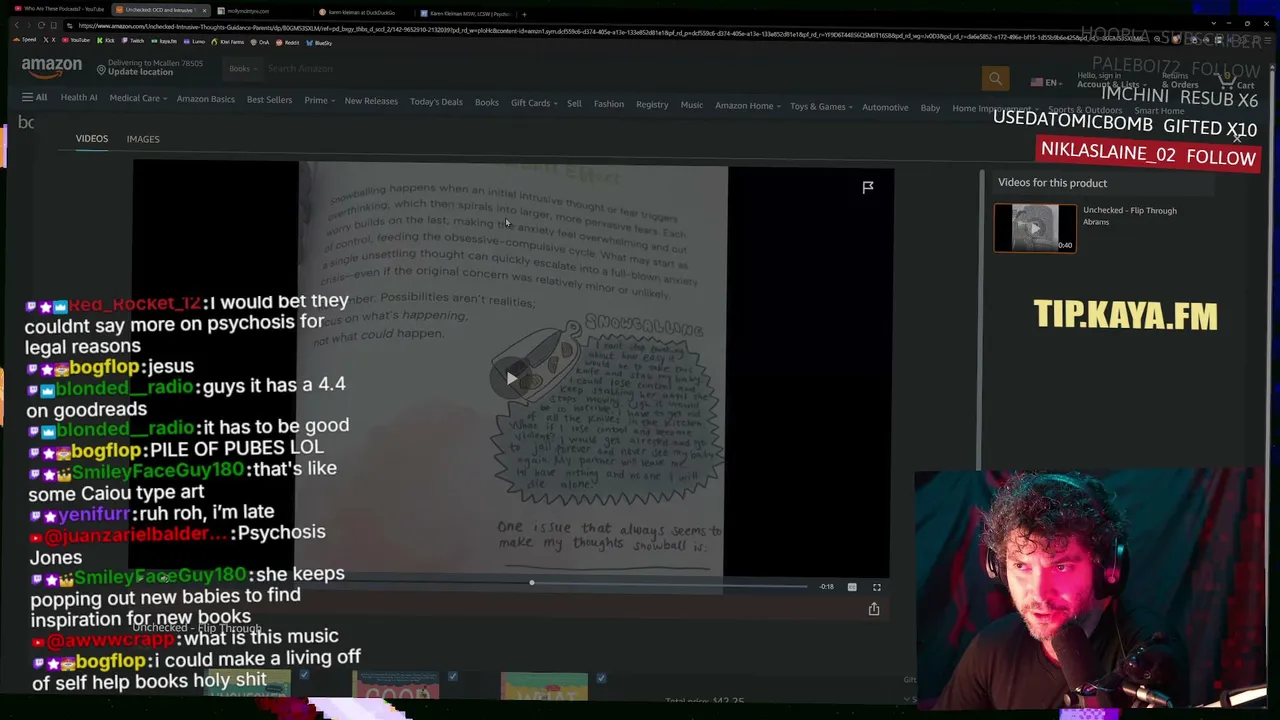1280x720 pixels.
Task: Expand the Medical Care menu
Action: pos(138,99)
